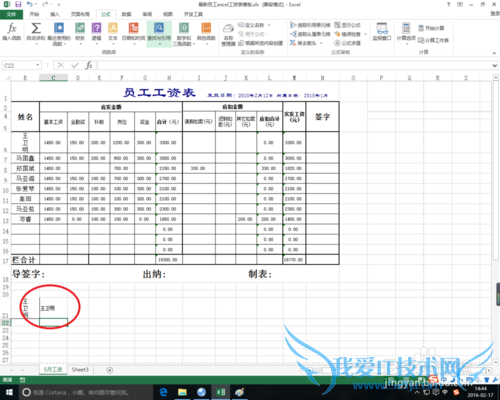Click the Sign in (登录) link

(x=495, y=14)
